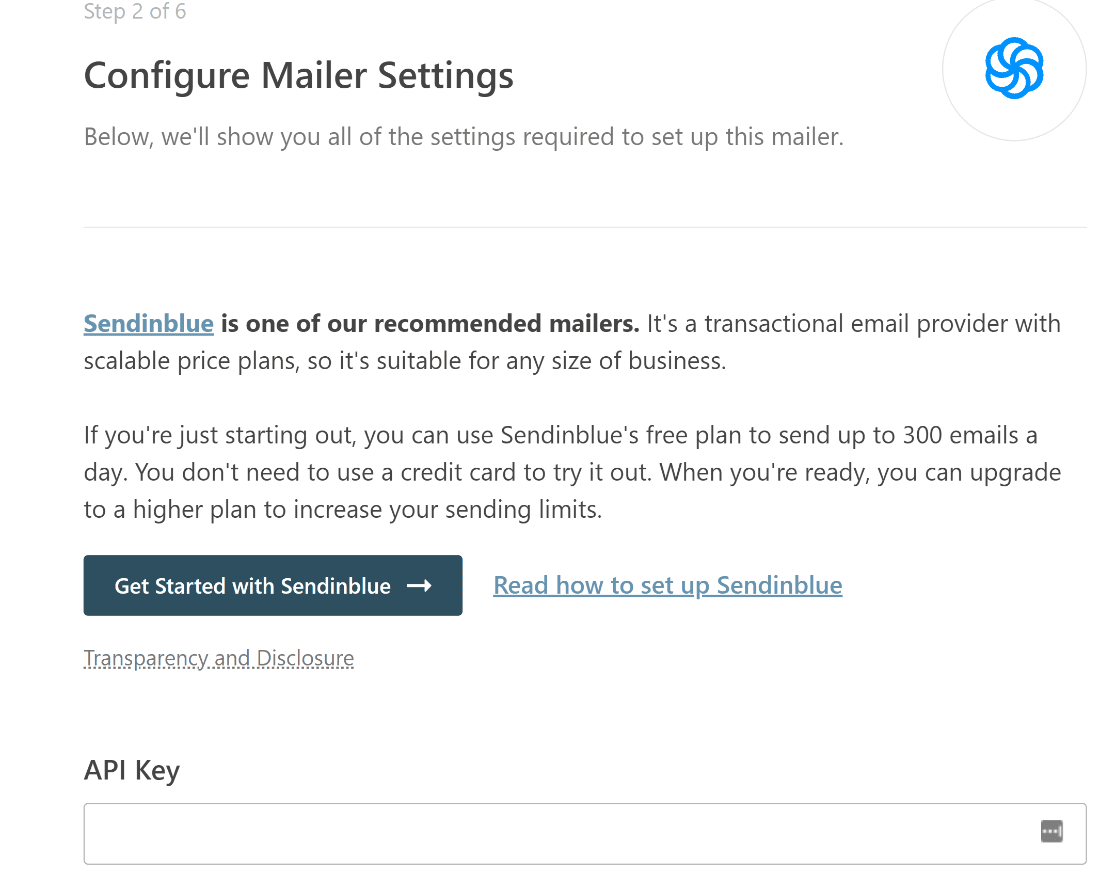Click bold text 'is one of our recommended mailers'
The image size is (1116, 890).
430,323
